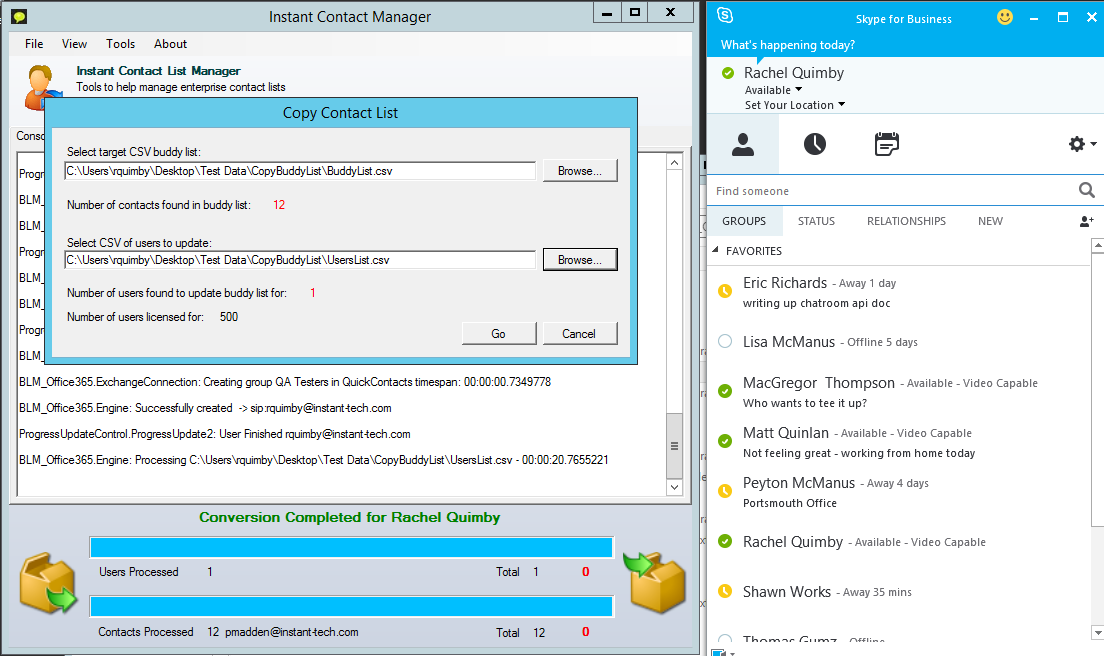This screenshot has height=656, width=1104.
Task: Collapse the Favorites group
Action: point(715,250)
